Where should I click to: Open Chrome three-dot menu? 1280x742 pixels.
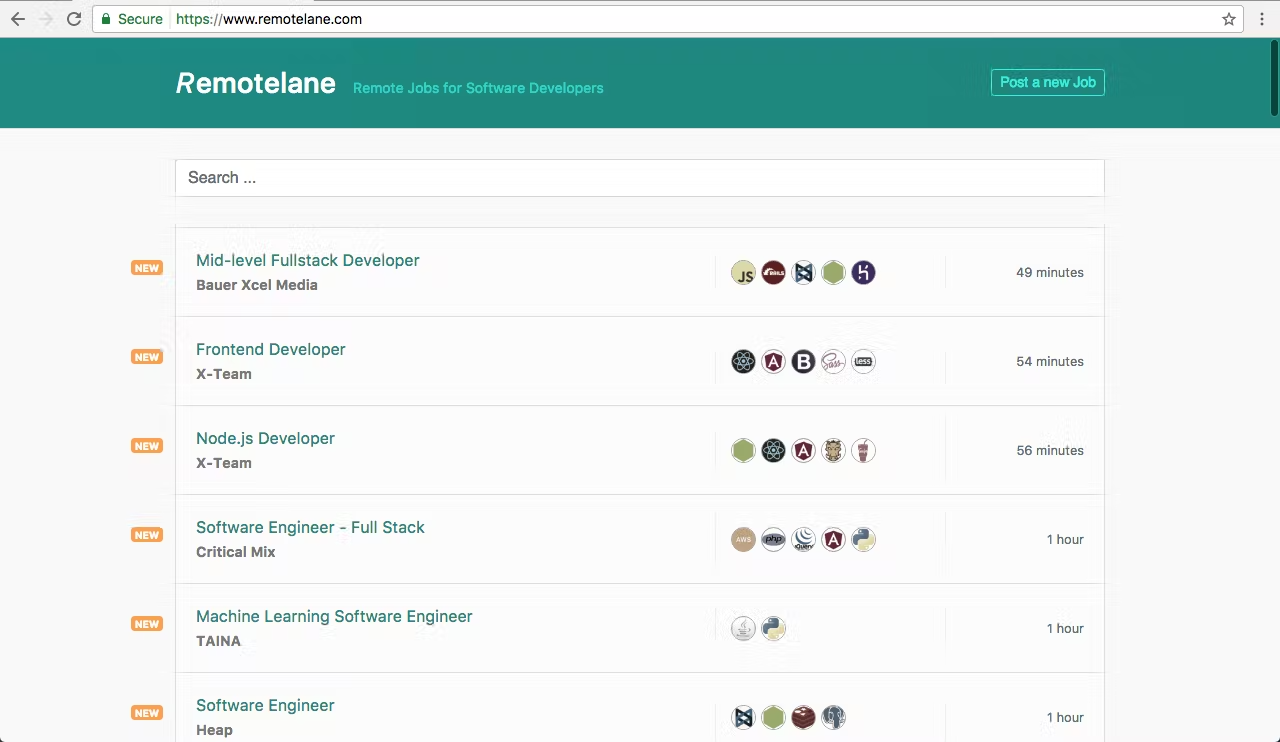[x=1263, y=19]
